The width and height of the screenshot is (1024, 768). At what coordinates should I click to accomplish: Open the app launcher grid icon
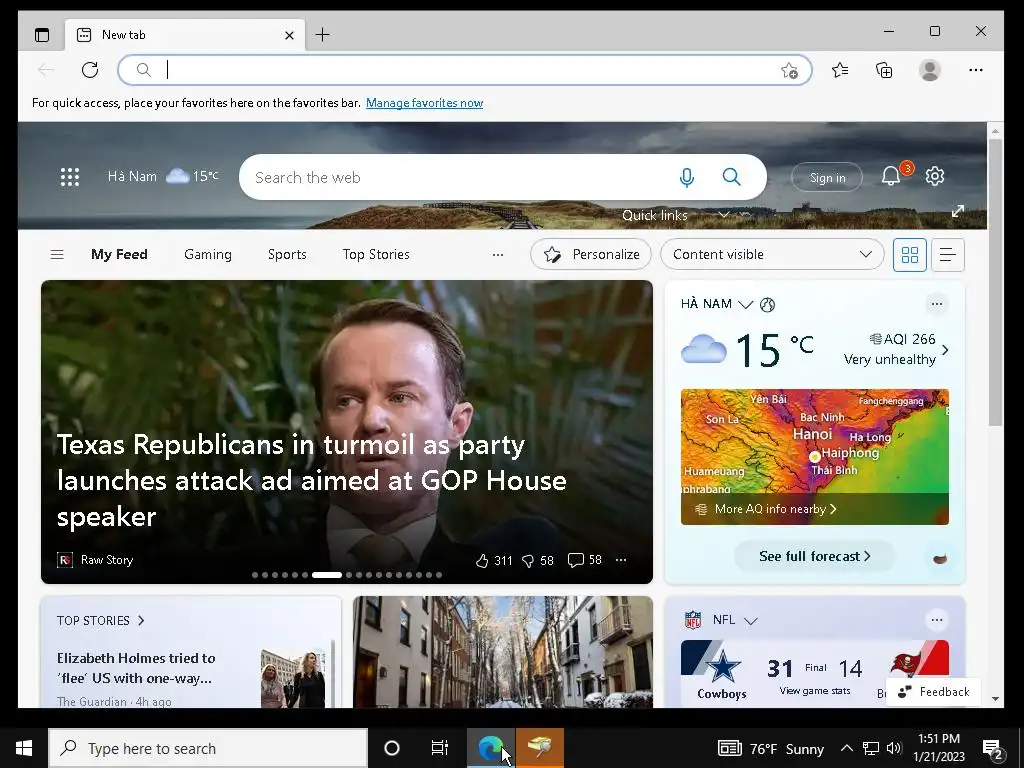[x=70, y=177]
